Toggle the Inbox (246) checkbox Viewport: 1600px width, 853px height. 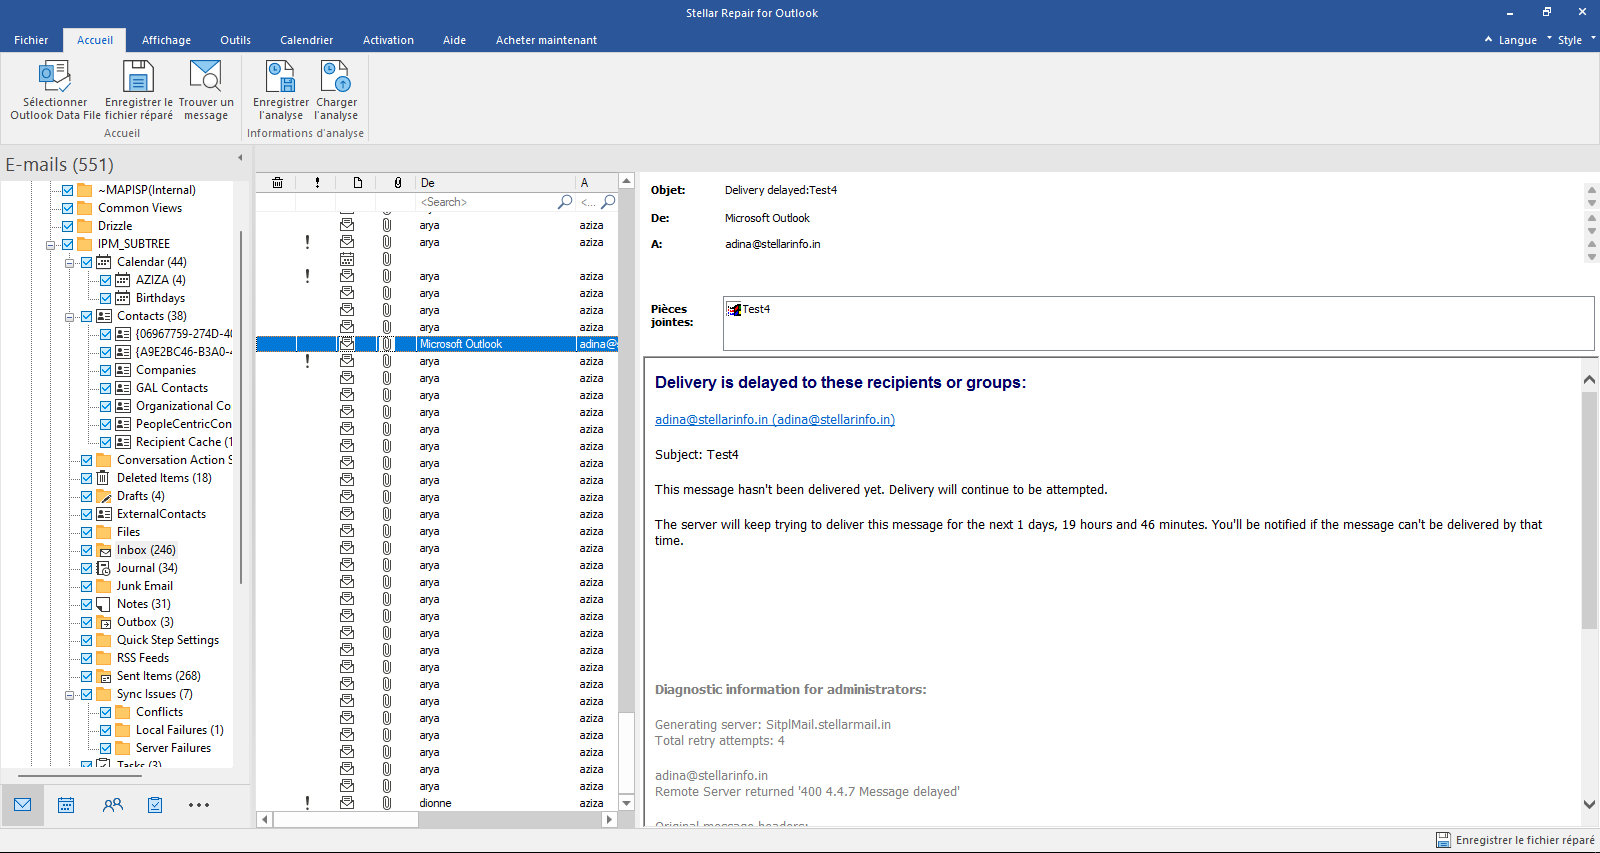pos(86,550)
